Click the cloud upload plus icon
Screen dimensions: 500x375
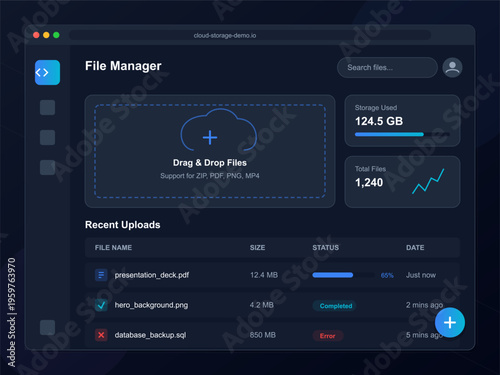click(x=210, y=137)
